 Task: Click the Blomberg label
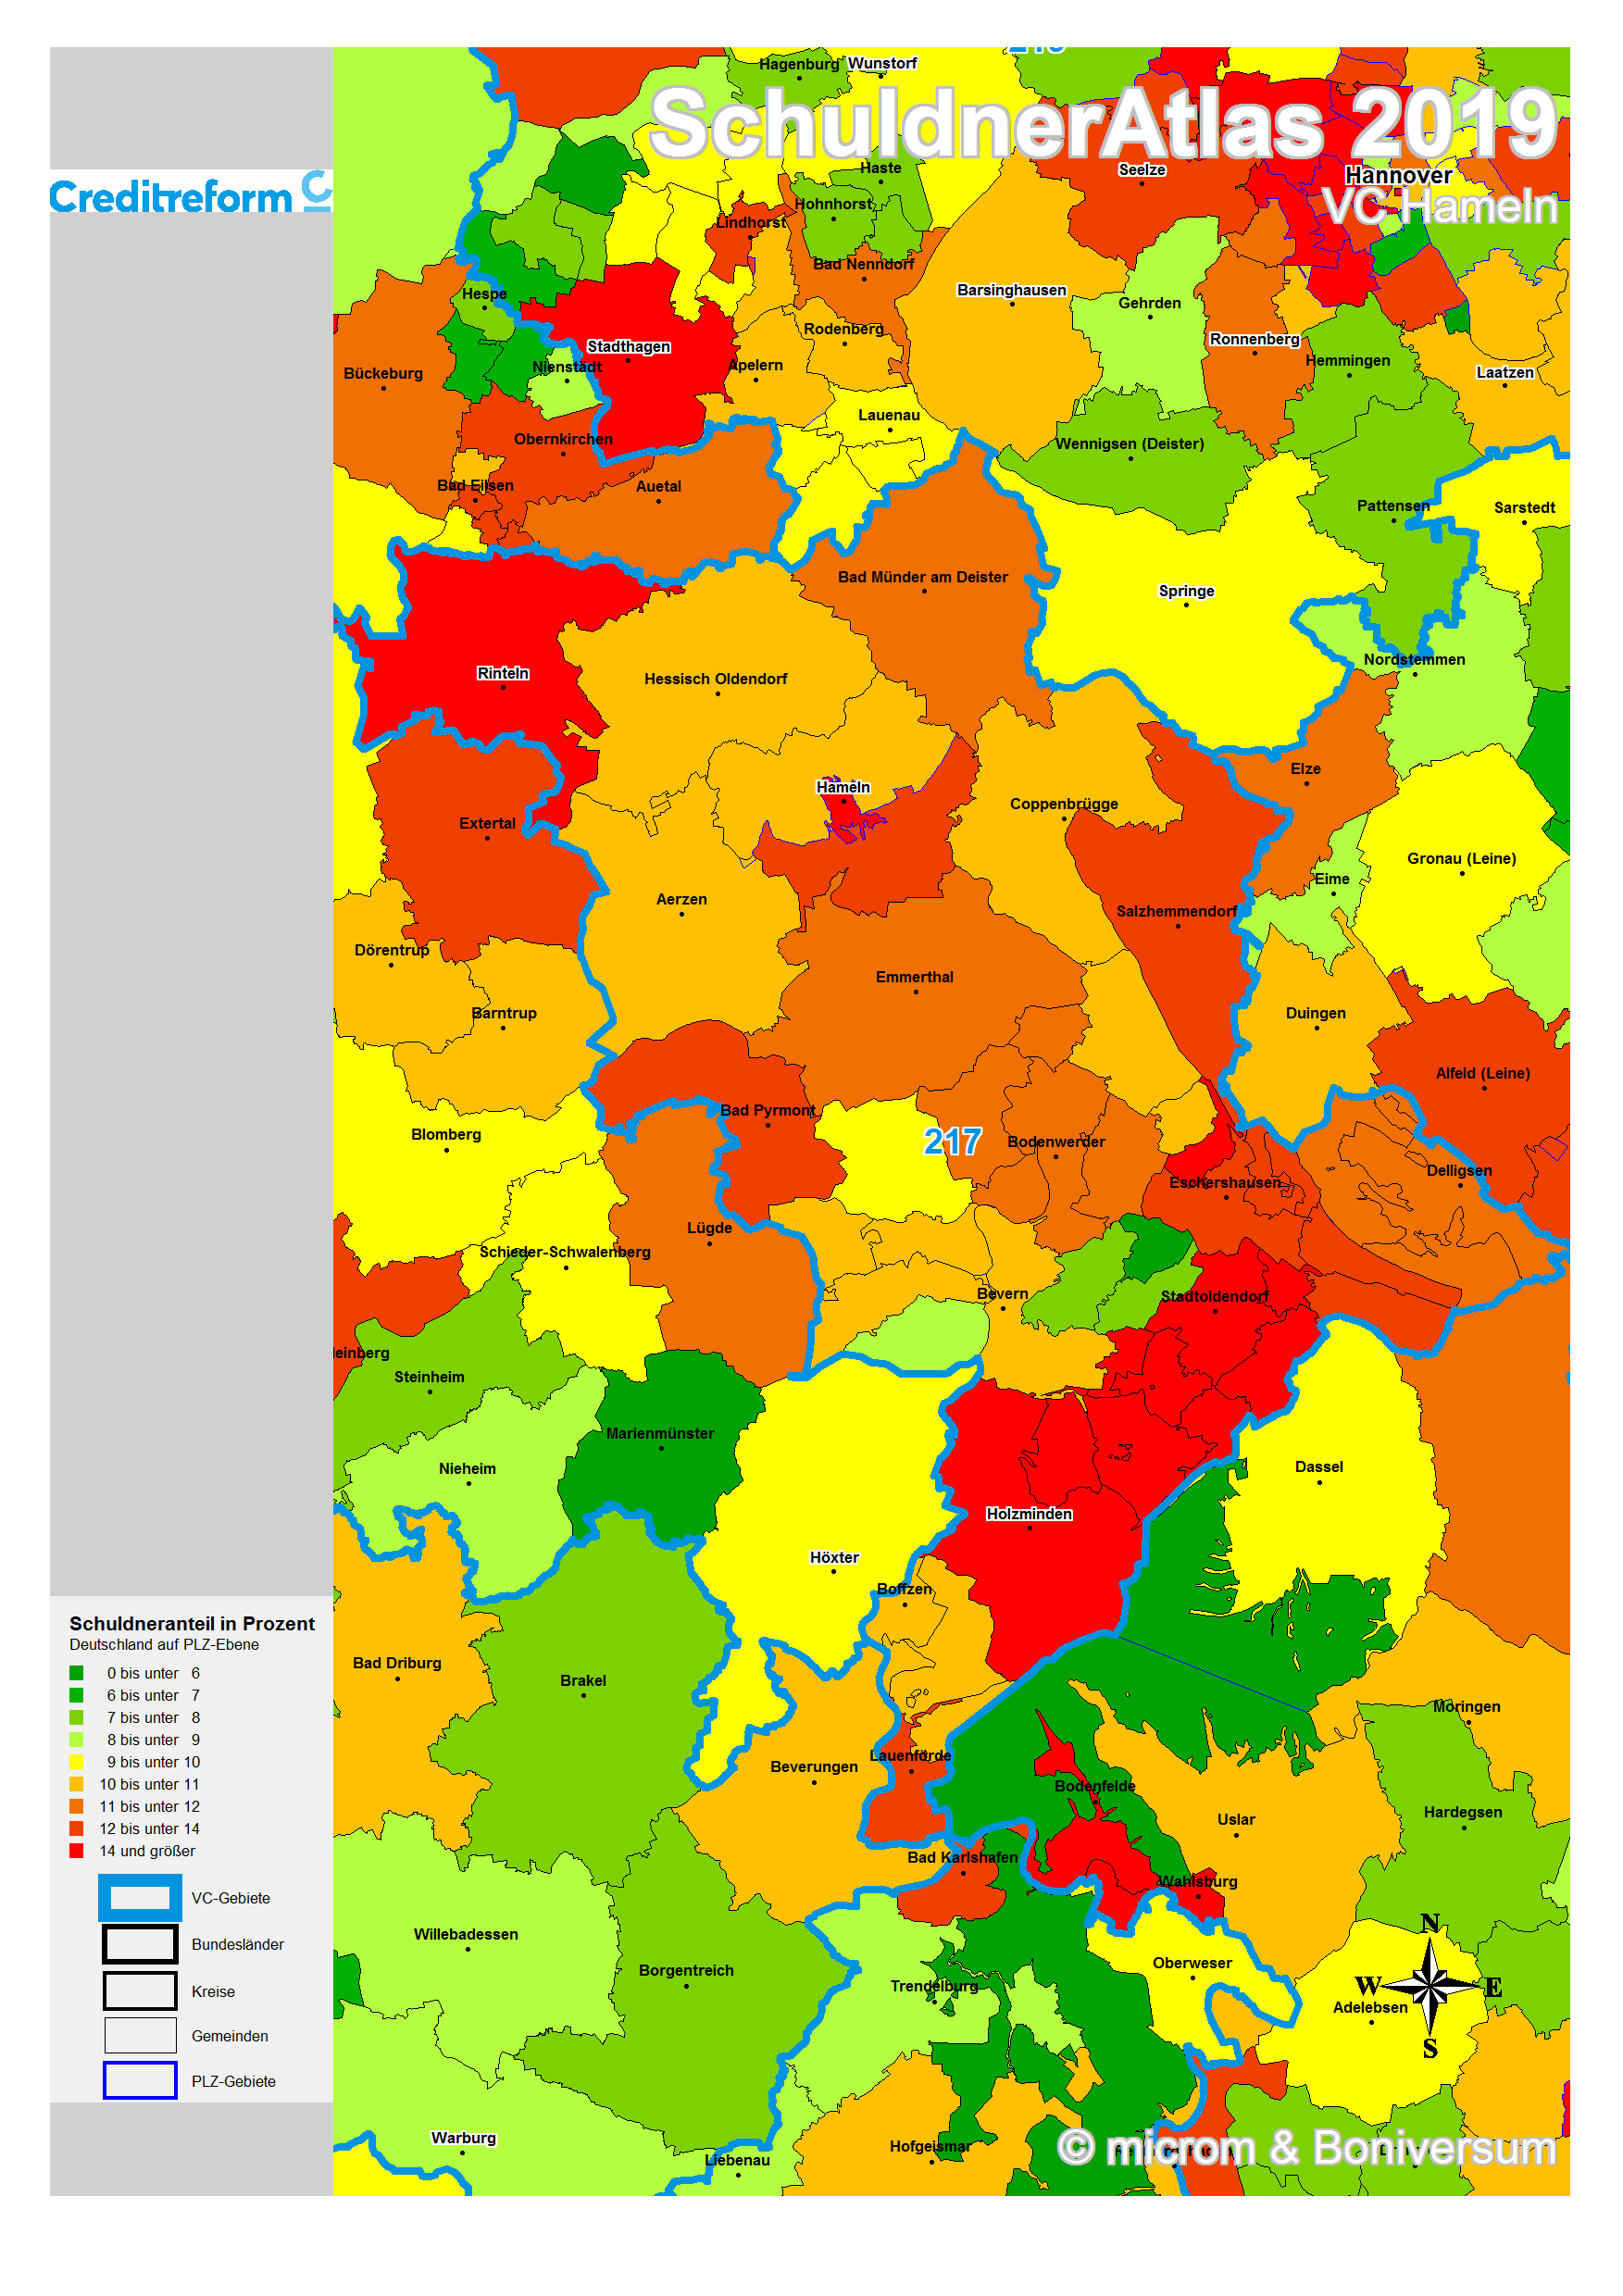pos(446,1133)
